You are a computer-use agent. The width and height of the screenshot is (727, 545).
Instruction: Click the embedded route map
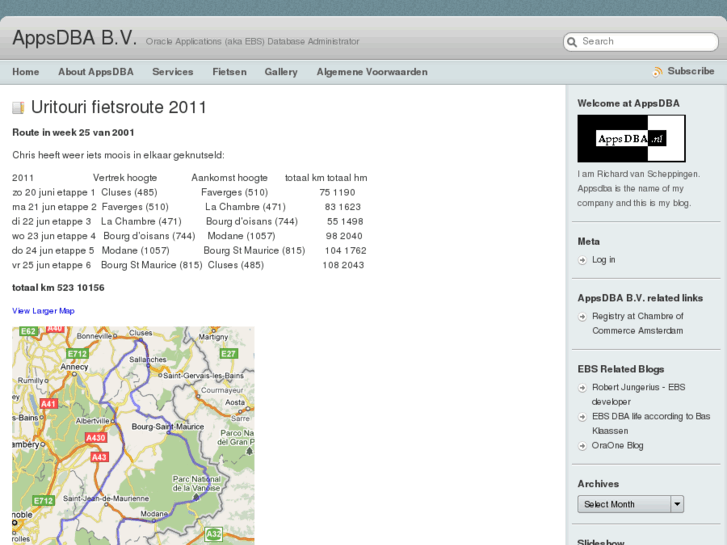click(x=133, y=435)
